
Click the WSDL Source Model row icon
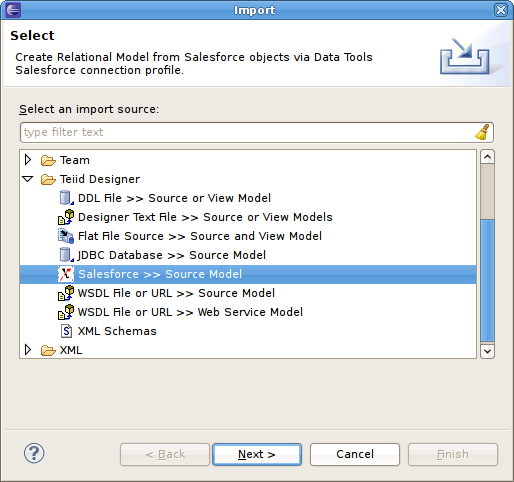click(66, 293)
